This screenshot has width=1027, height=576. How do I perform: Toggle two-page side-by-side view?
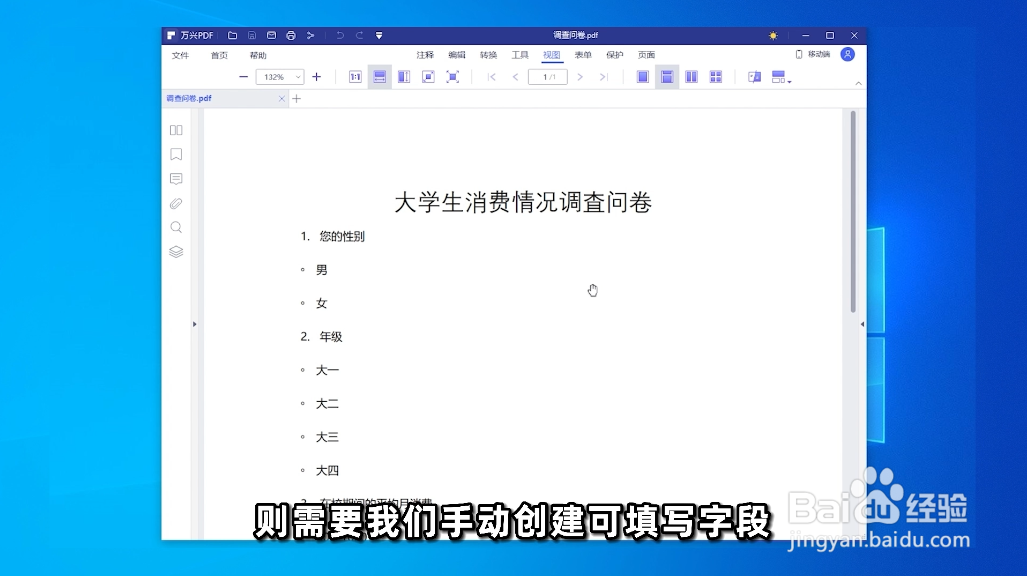tap(690, 76)
